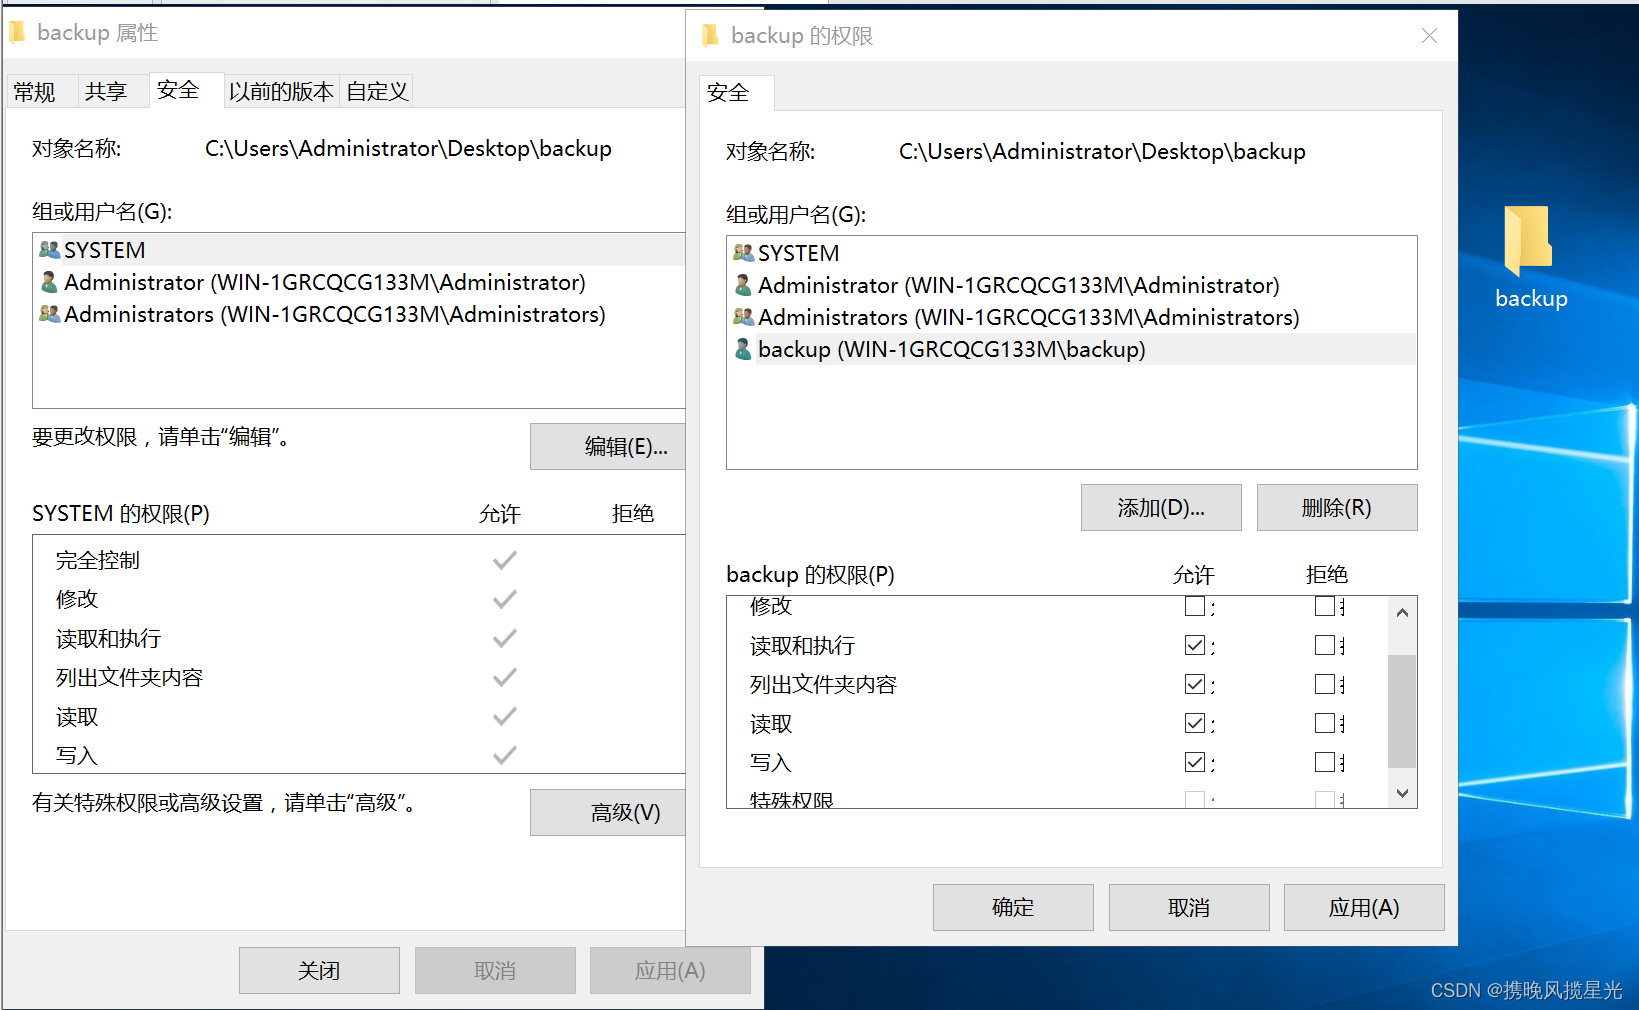
Task: Untick the Allow checkbox for 读取和执行
Action: point(1194,645)
